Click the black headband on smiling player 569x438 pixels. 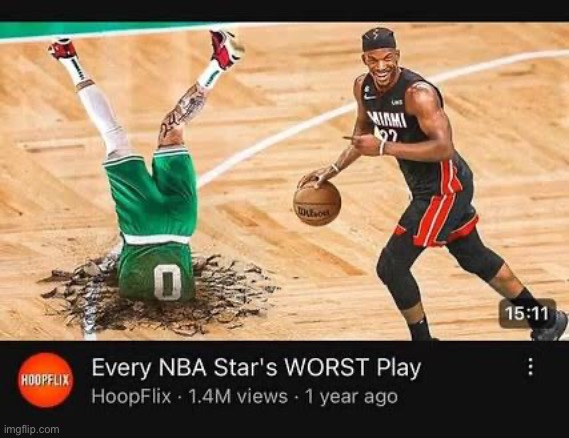(x=378, y=40)
